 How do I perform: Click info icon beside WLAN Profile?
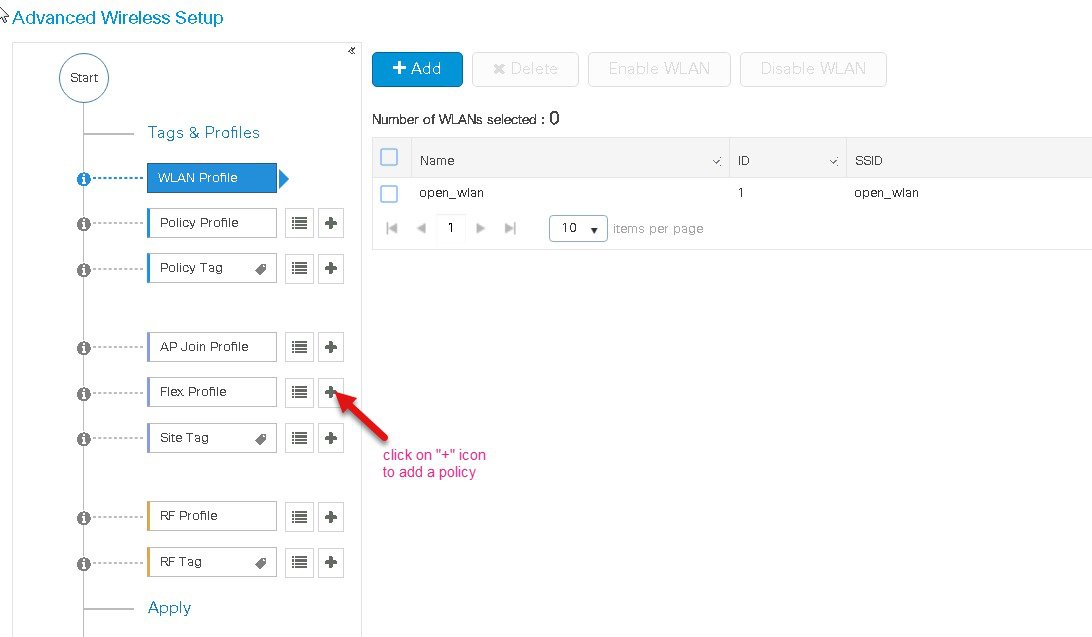(84, 179)
